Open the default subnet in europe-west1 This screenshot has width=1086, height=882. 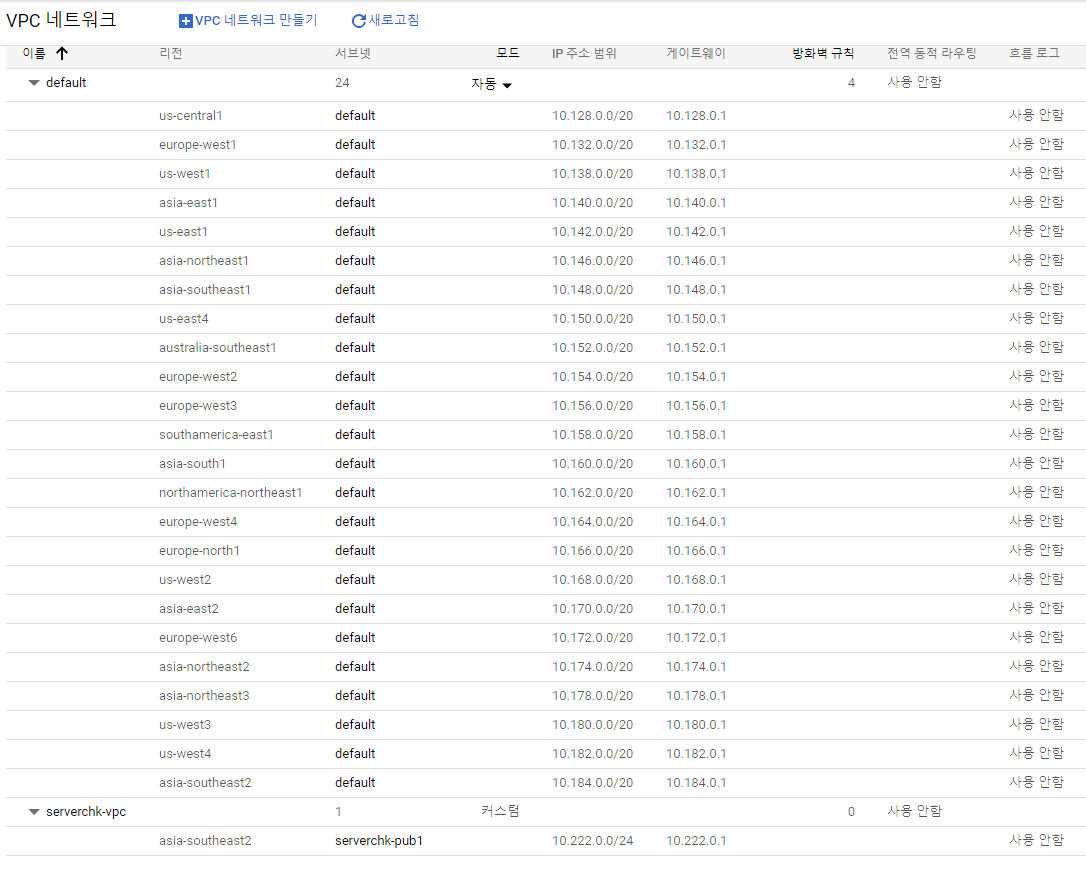[x=355, y=145]
